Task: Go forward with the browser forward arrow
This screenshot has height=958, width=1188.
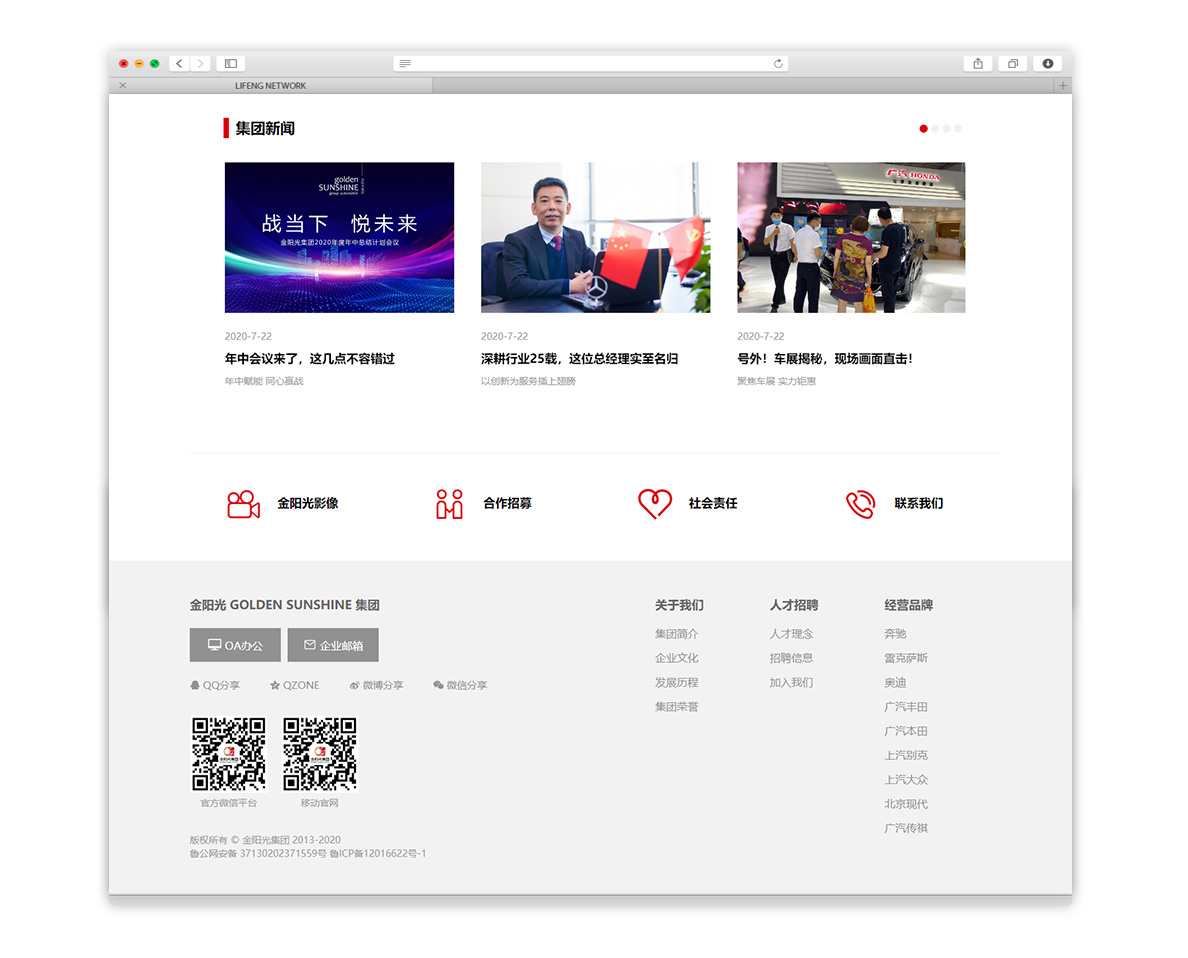Action: (200, 64)
